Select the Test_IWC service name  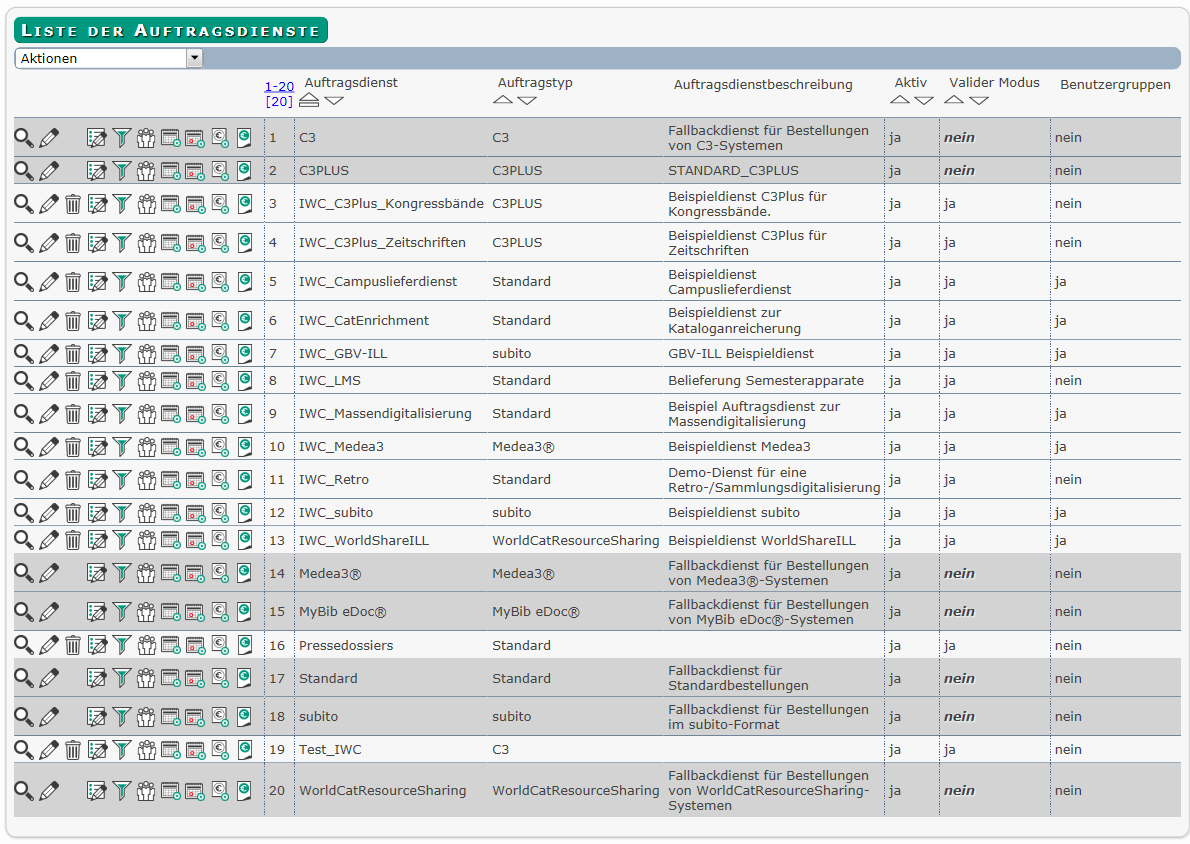tap(330, 750)
